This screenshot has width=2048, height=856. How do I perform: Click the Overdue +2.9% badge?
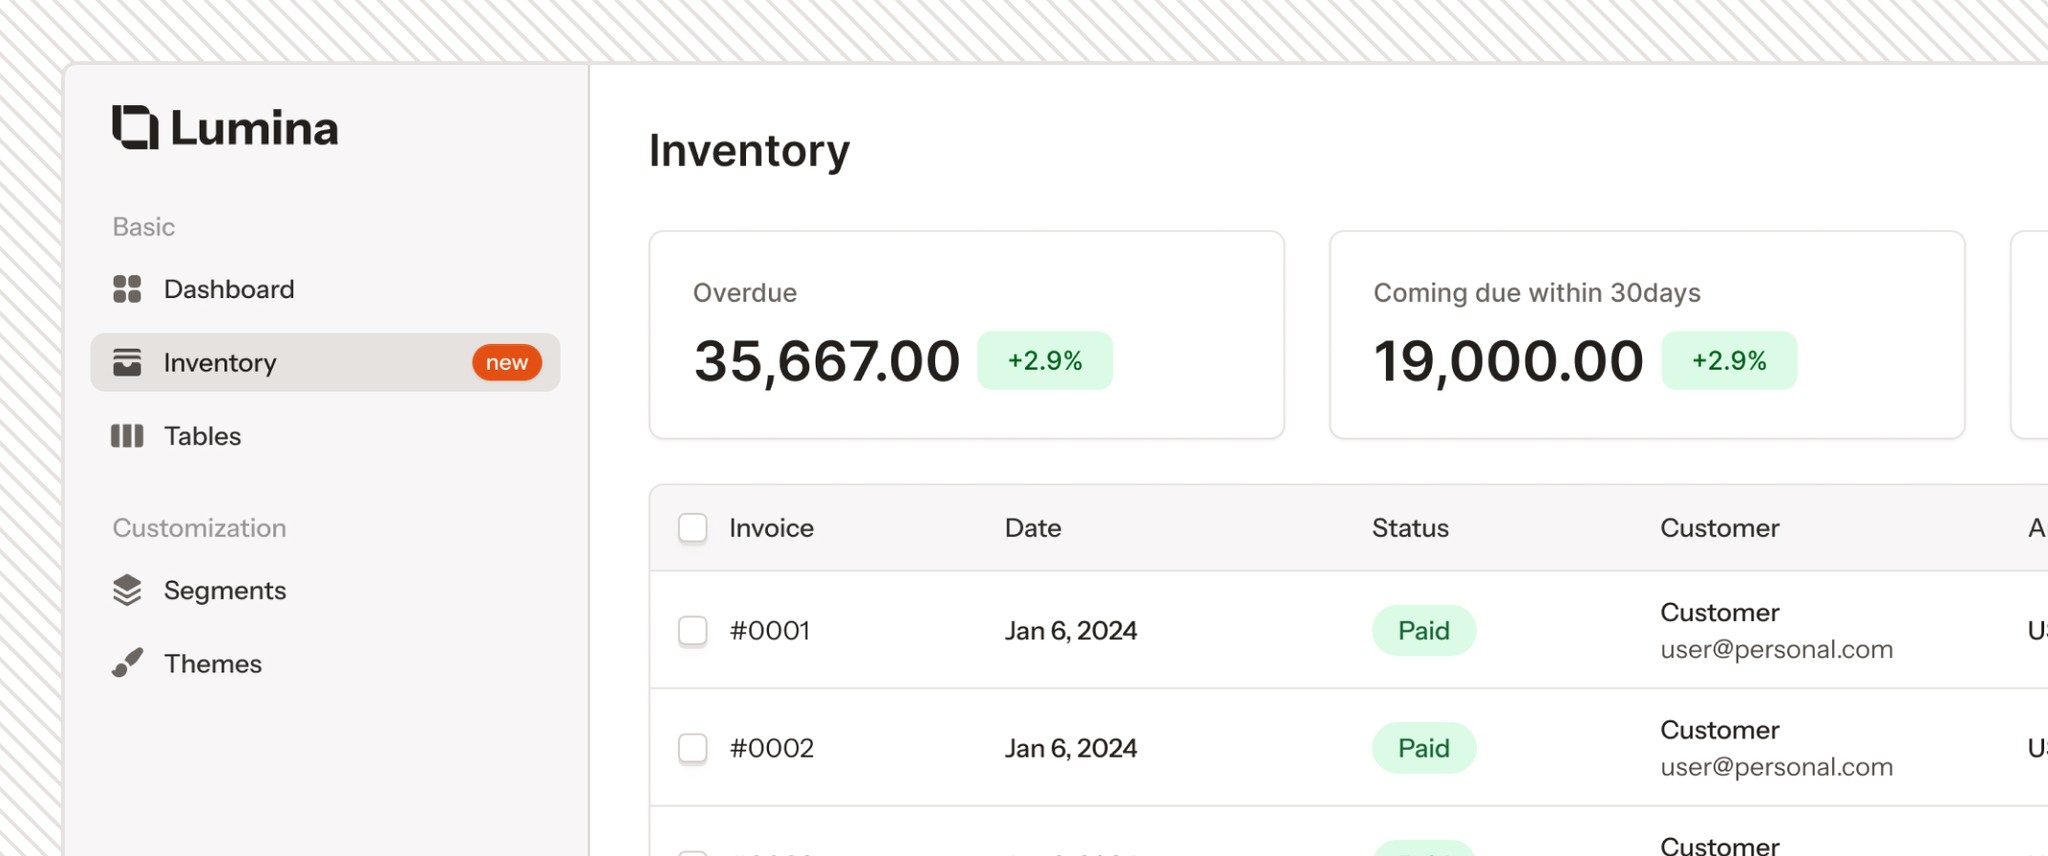[1045, 361]
